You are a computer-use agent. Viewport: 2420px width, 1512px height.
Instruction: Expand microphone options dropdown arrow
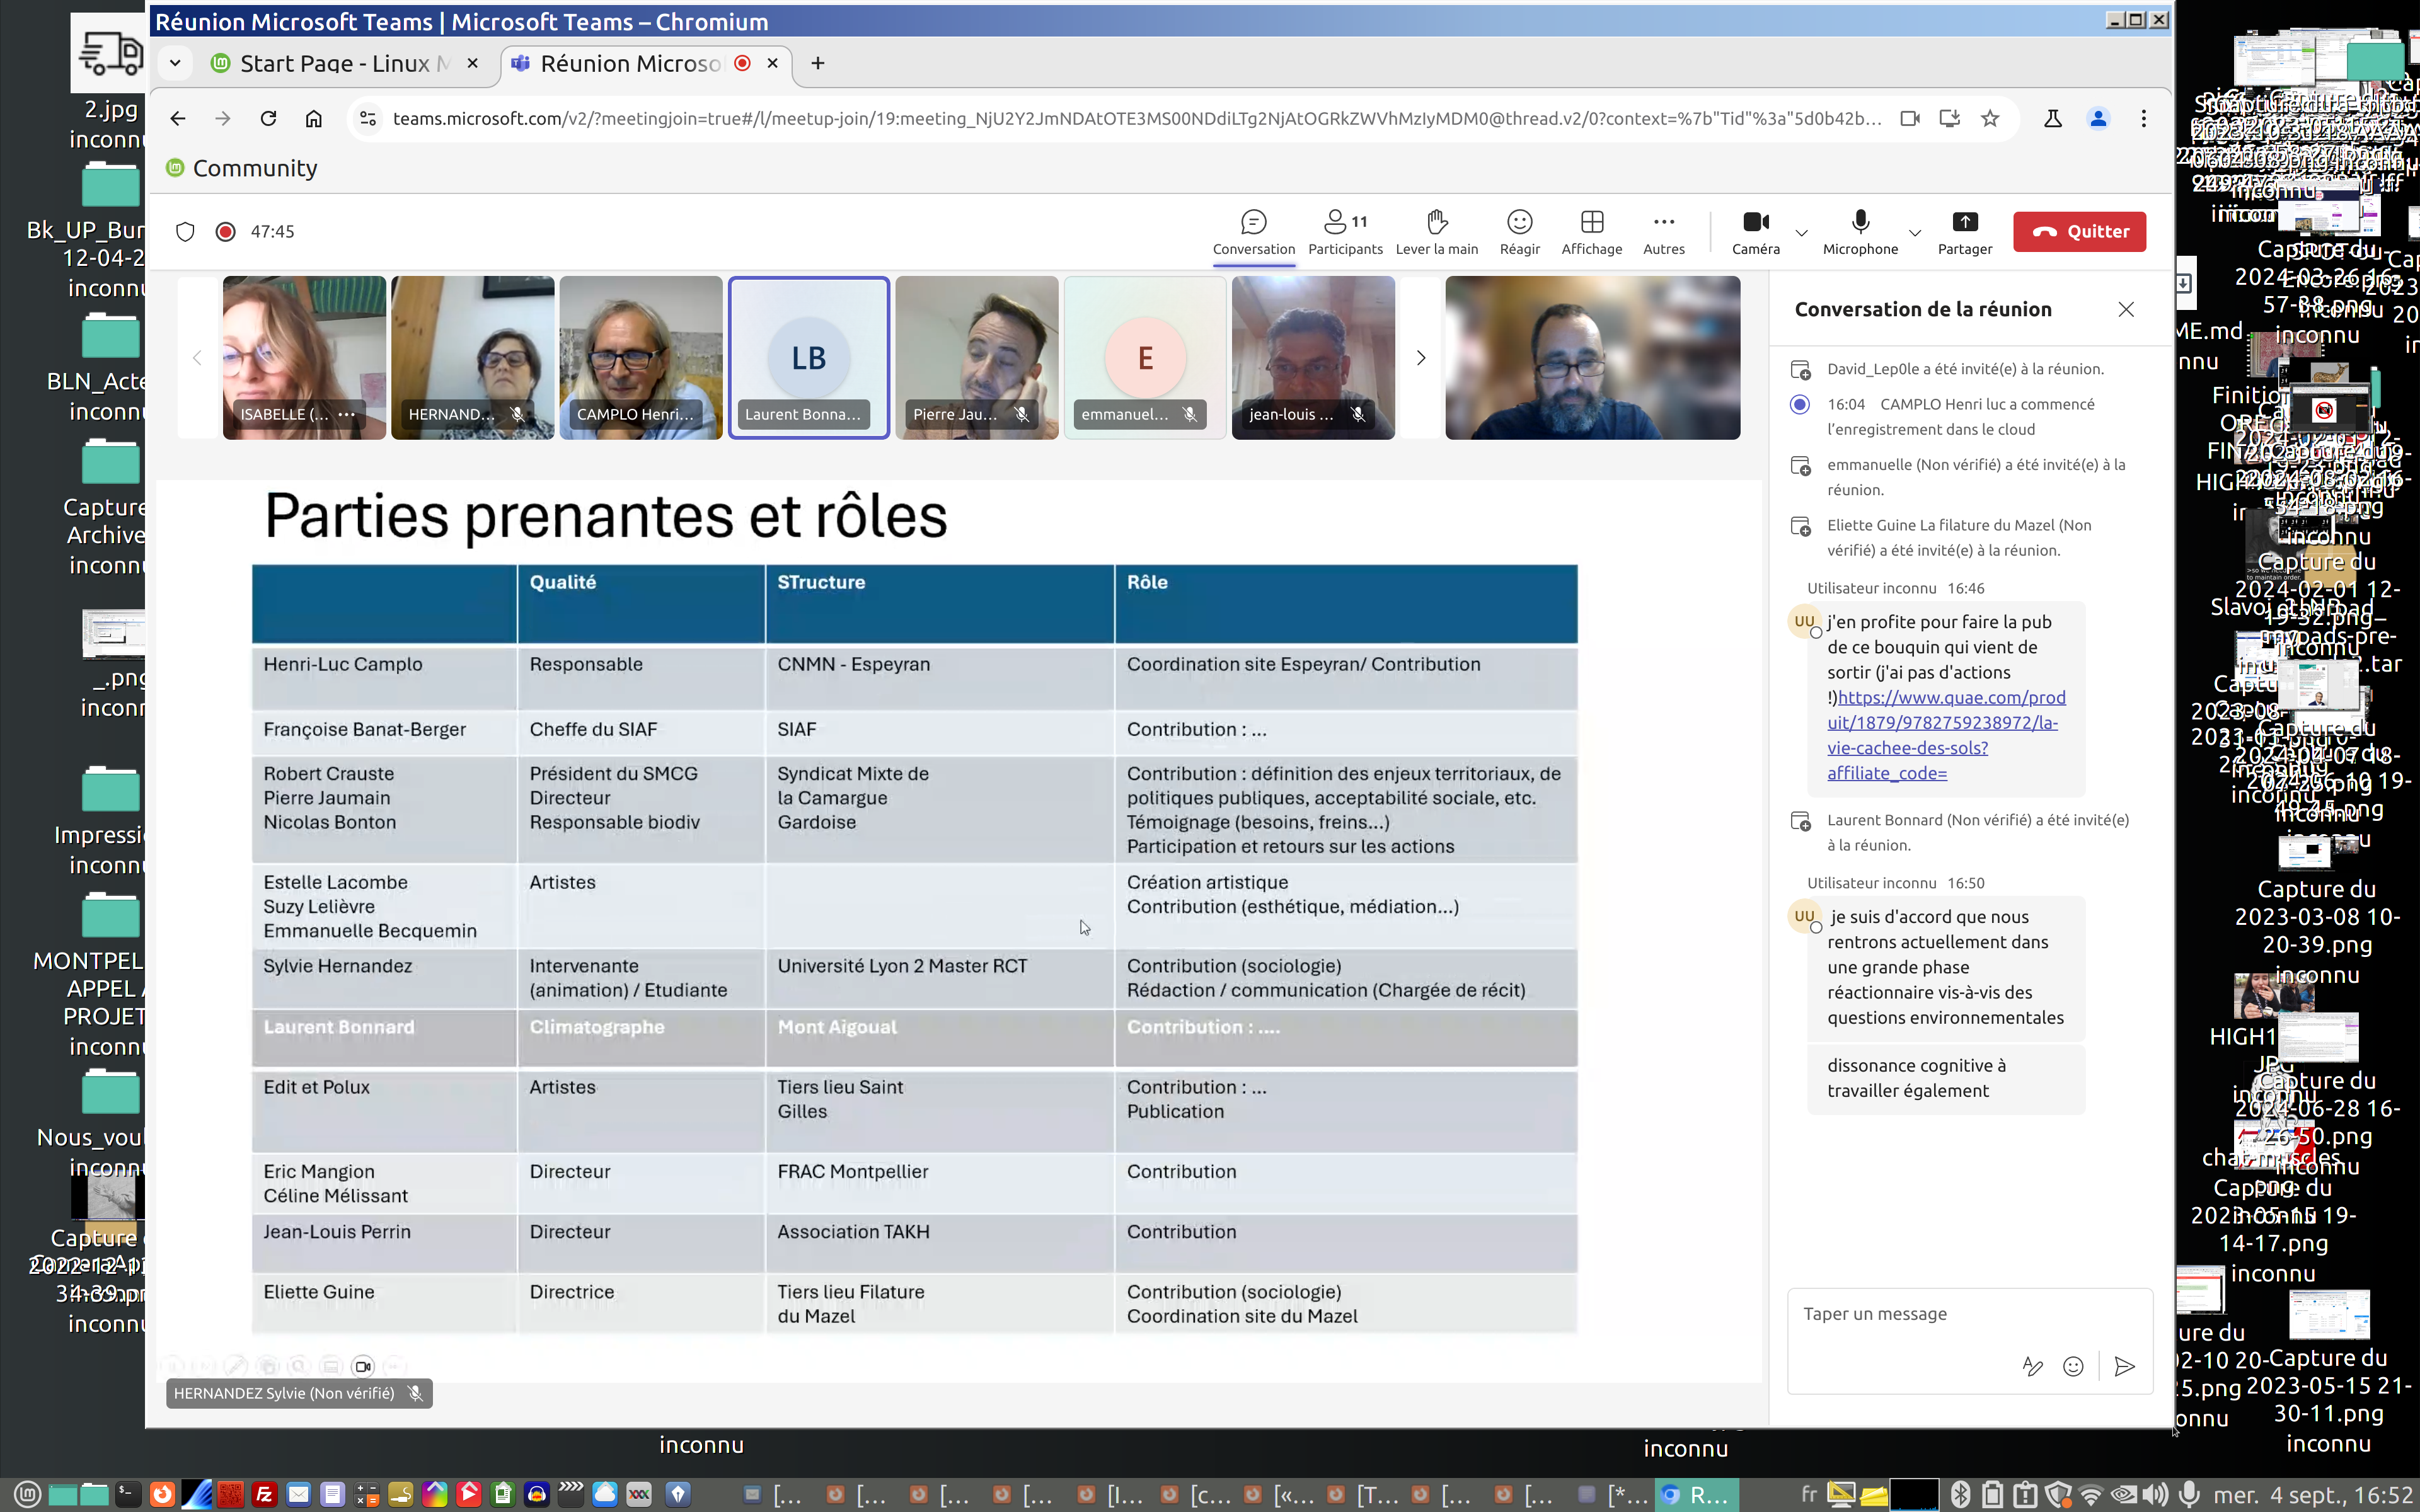(1915, 233)
